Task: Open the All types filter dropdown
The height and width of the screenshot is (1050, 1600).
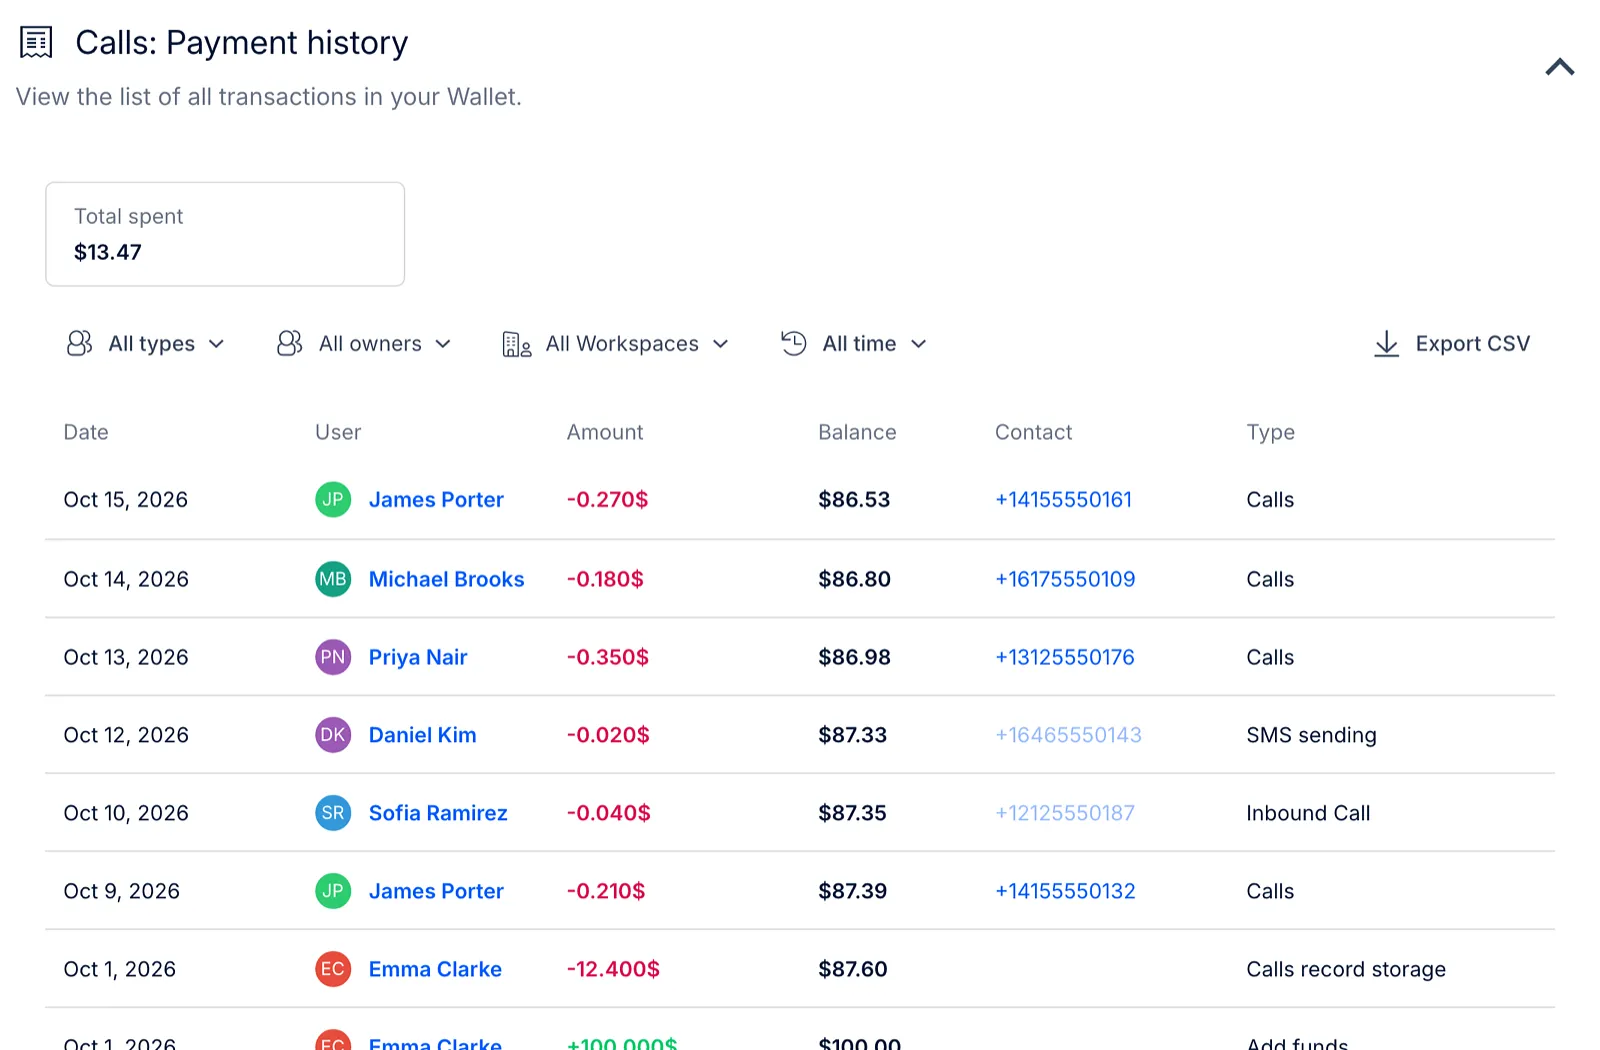Action: click(146, 344)
